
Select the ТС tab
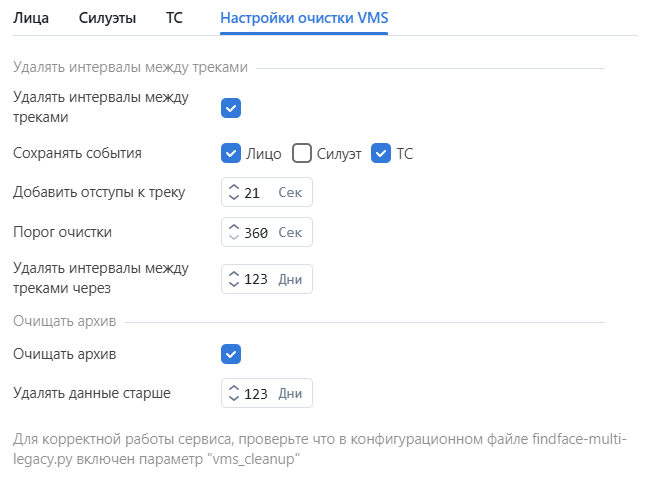pos(174,17)
